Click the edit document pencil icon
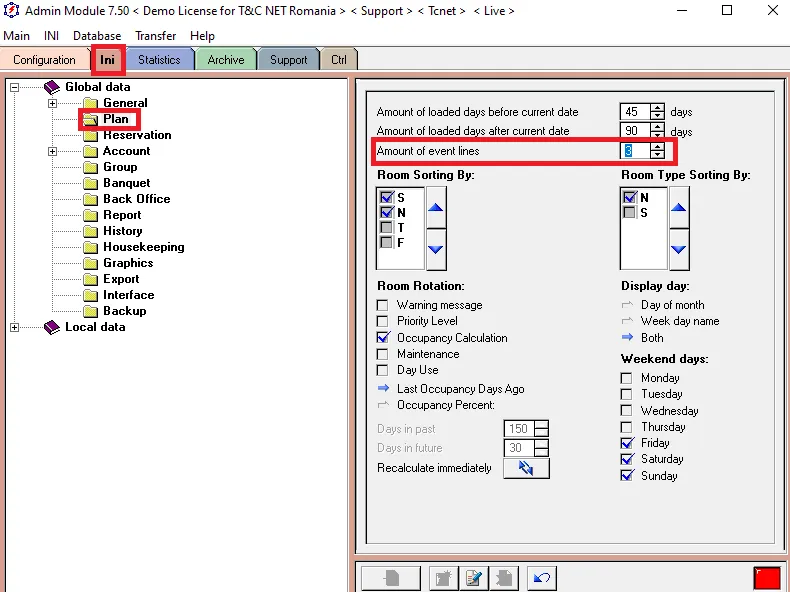Viewport: 790px width, 592px height. 474,577
